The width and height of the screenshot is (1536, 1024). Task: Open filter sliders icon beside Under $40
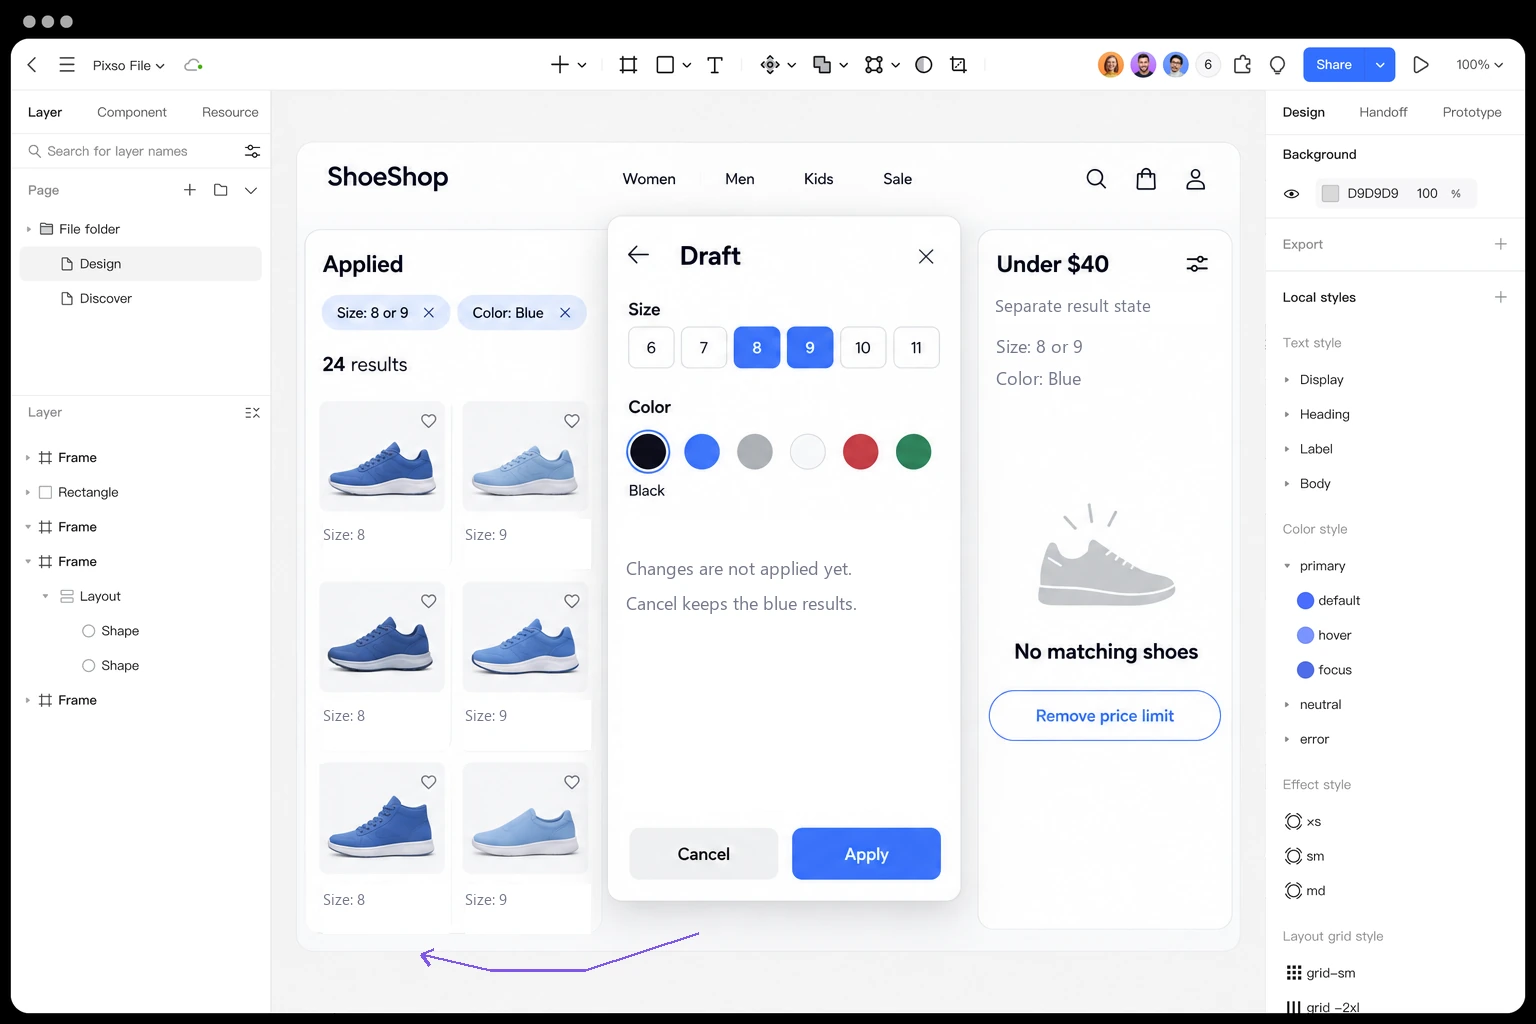pyautogui.click(x=1197, y=264)
